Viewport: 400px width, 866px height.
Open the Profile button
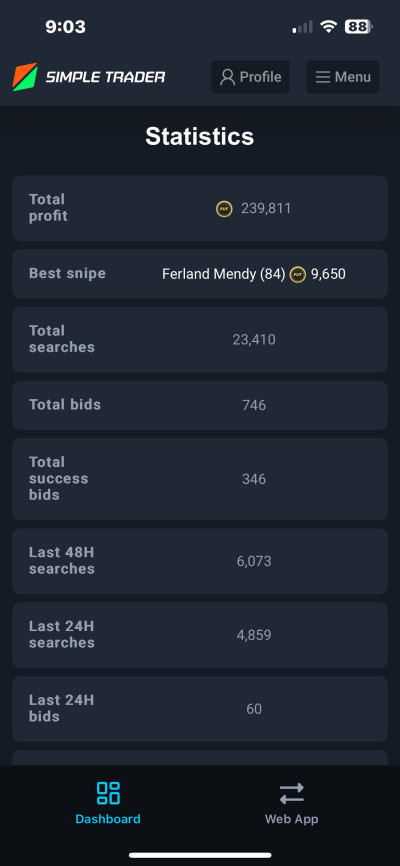point(250,77)
